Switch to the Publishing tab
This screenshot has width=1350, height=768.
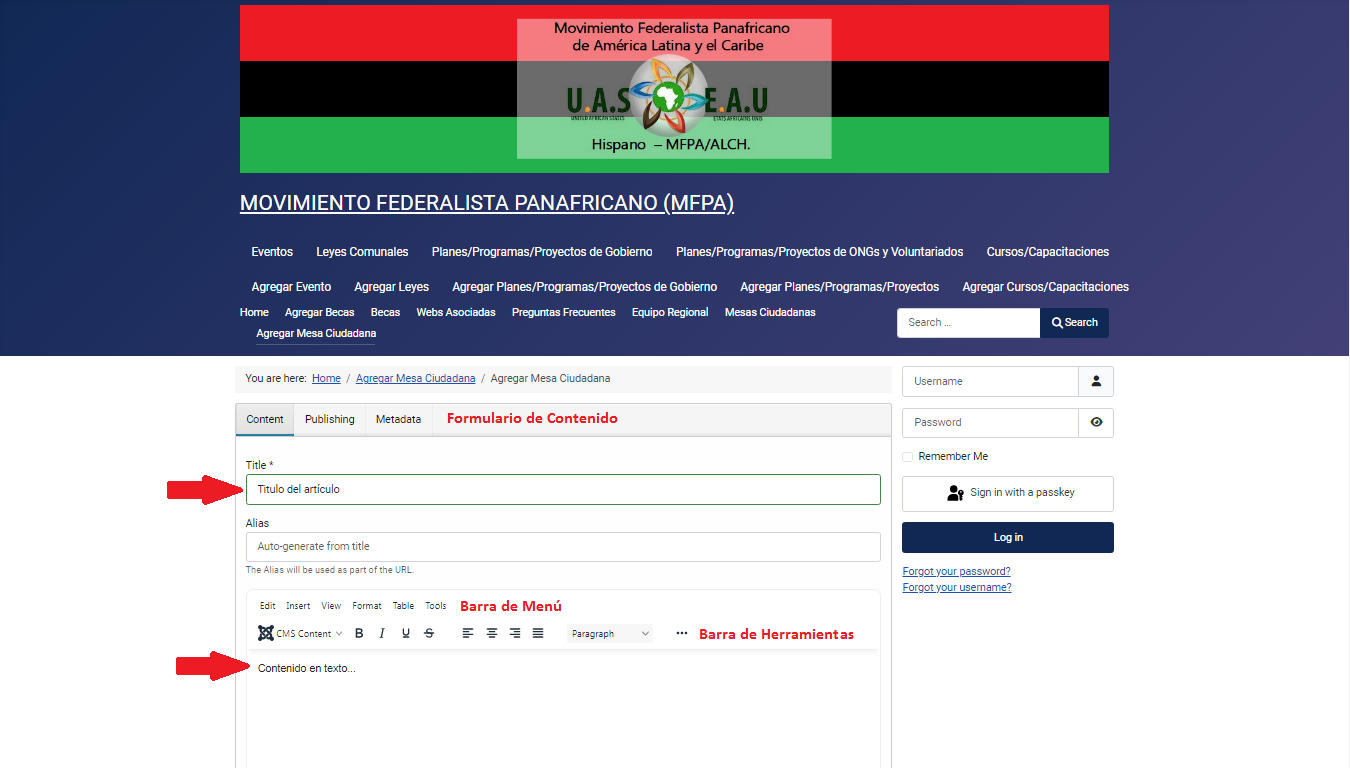point(330,420)
